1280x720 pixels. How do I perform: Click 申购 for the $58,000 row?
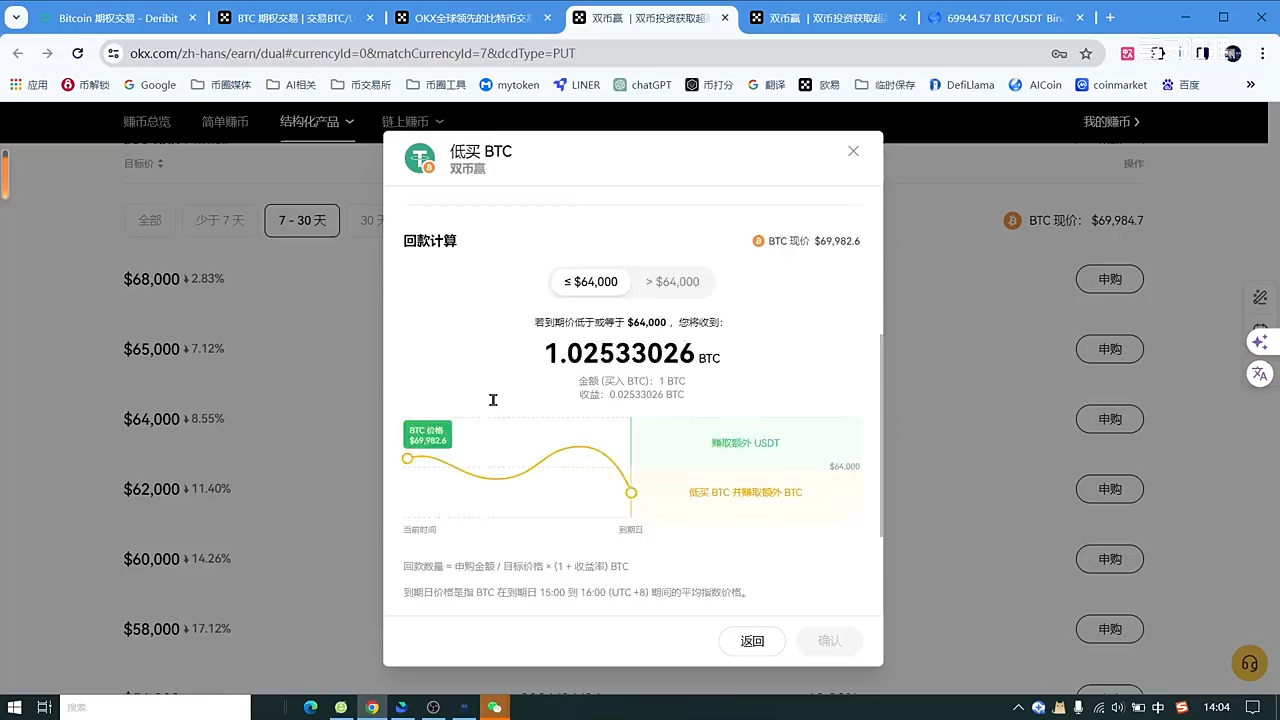point(1110,629)
